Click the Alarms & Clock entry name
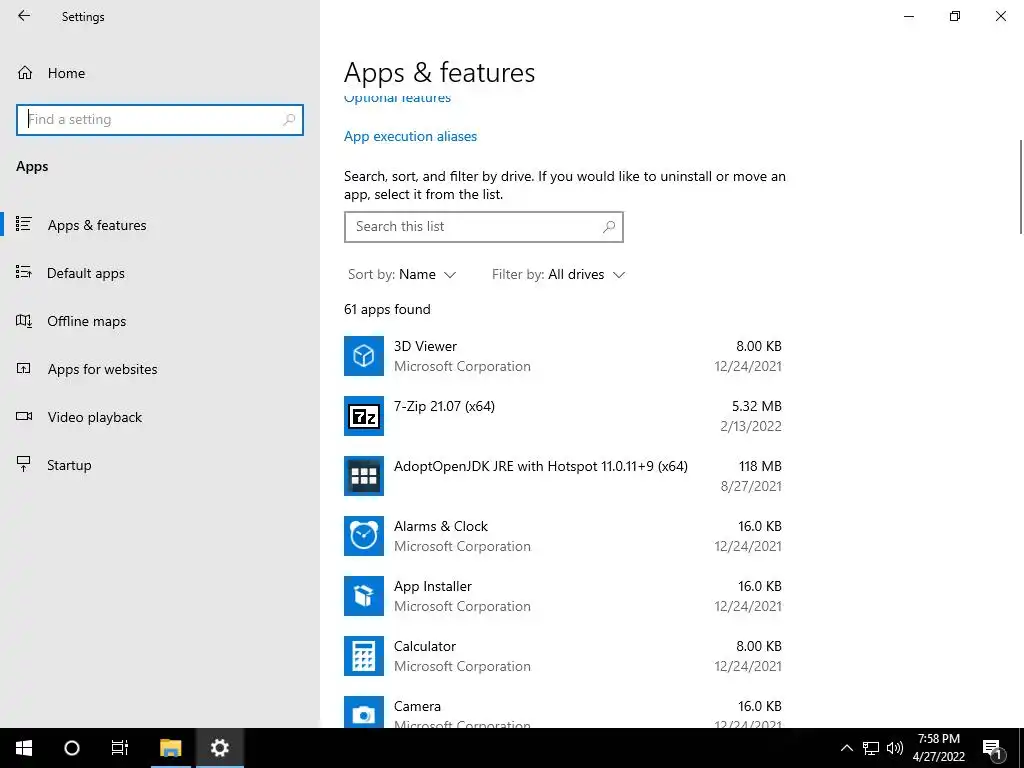 pyautogui.click(x=441, y=526)
